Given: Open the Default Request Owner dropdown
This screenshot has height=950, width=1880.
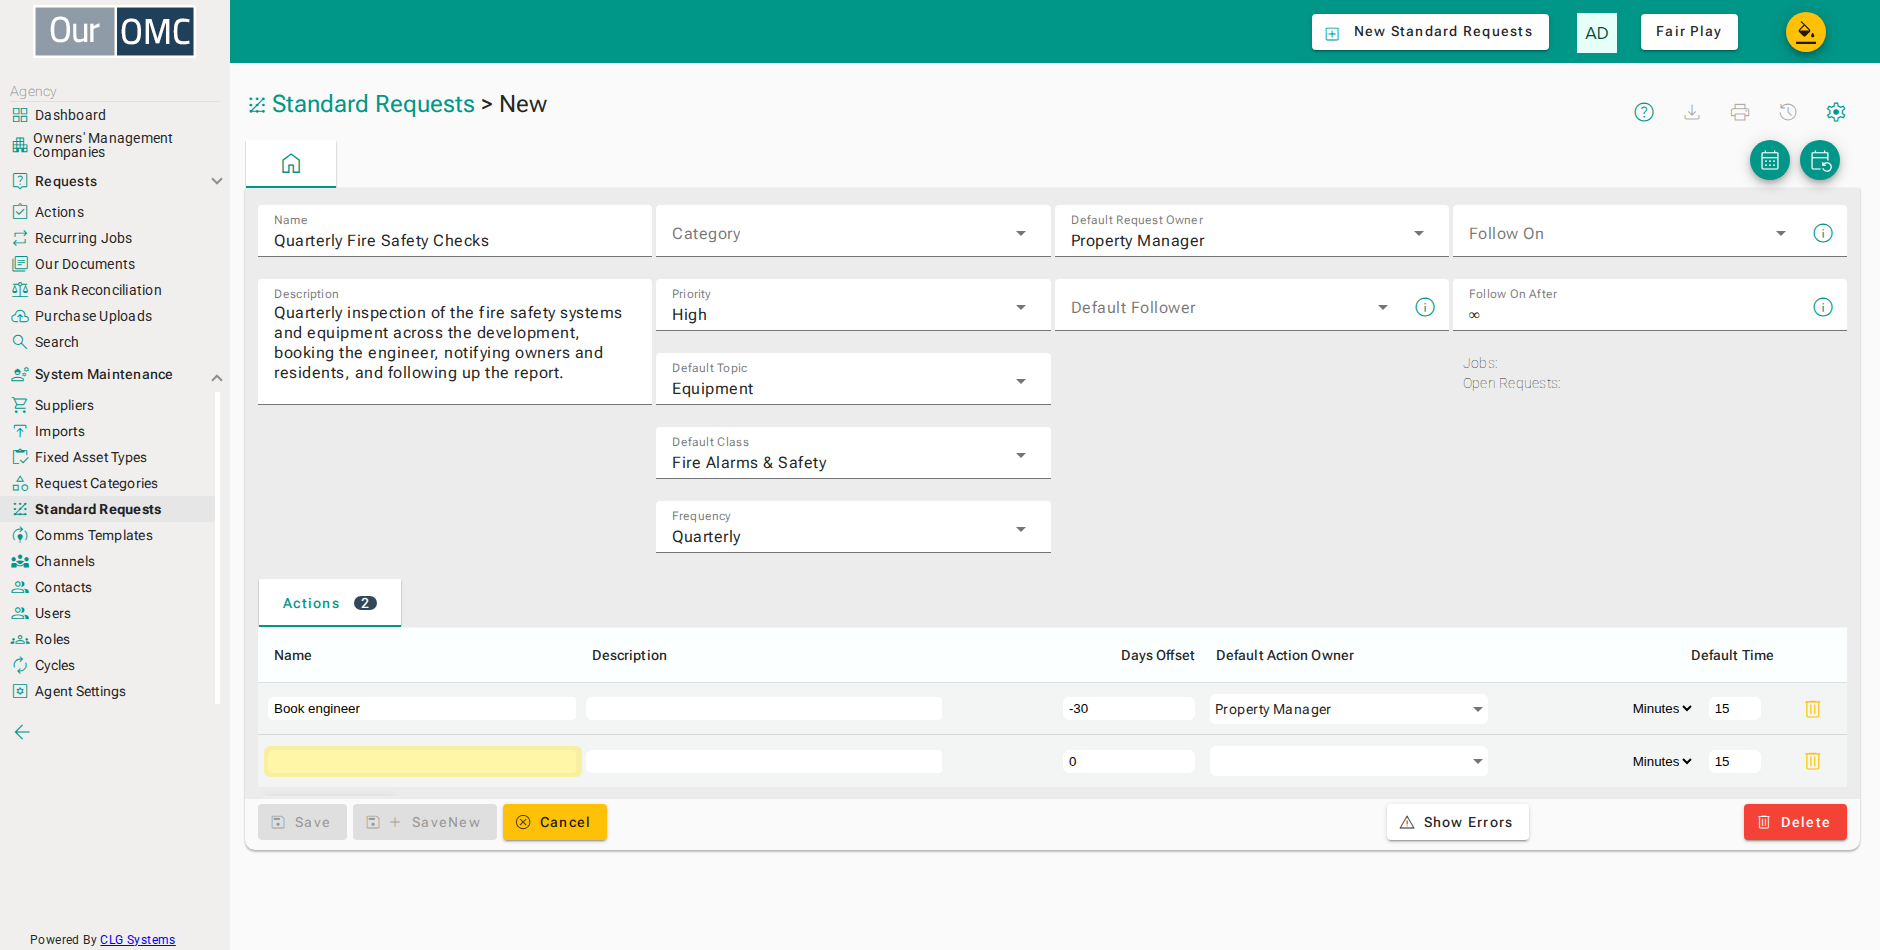Looking at the screenshot, I should click(1251, 232).
